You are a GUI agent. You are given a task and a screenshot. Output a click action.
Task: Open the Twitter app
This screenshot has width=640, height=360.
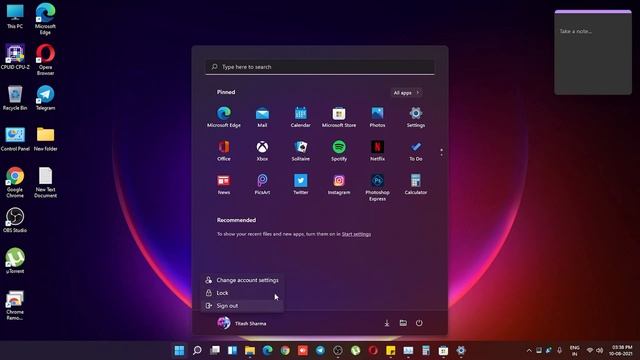pyautogui.click(x=300, y=184)
